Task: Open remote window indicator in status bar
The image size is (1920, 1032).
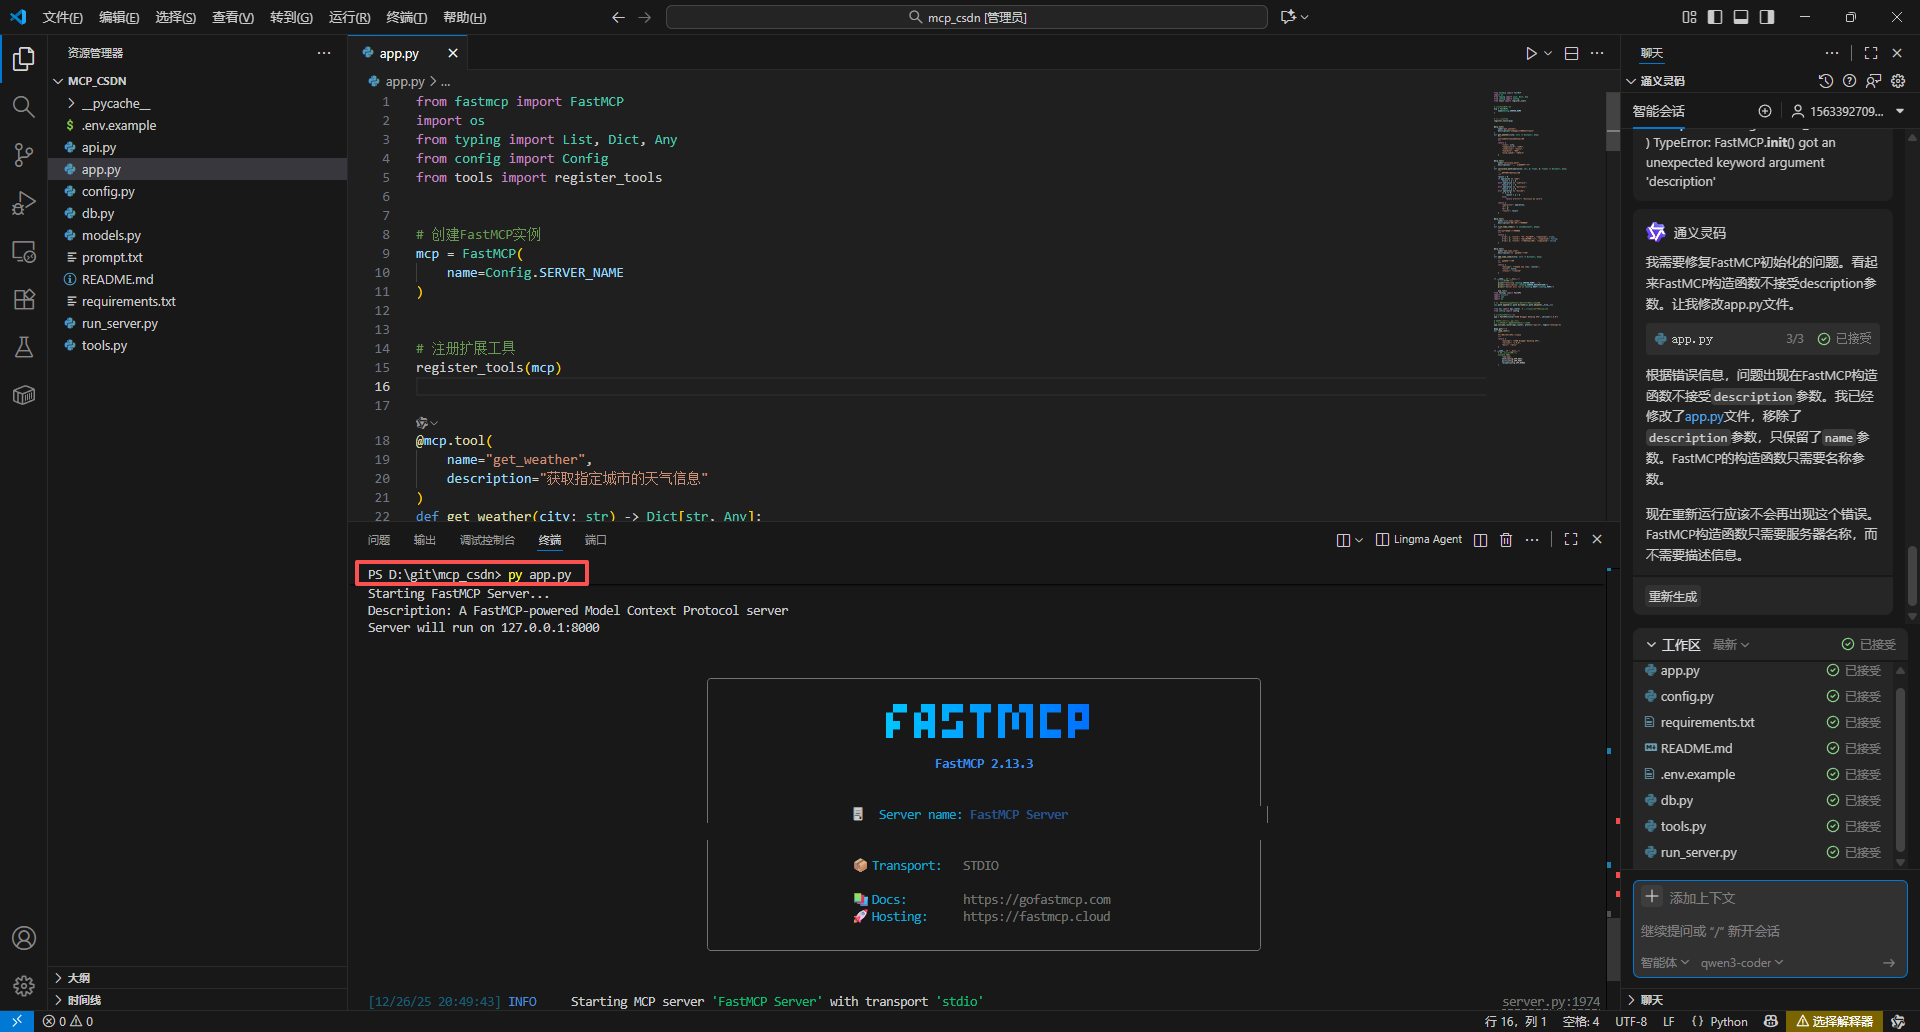Action: pyautogui.click(x=17, y=1021)
